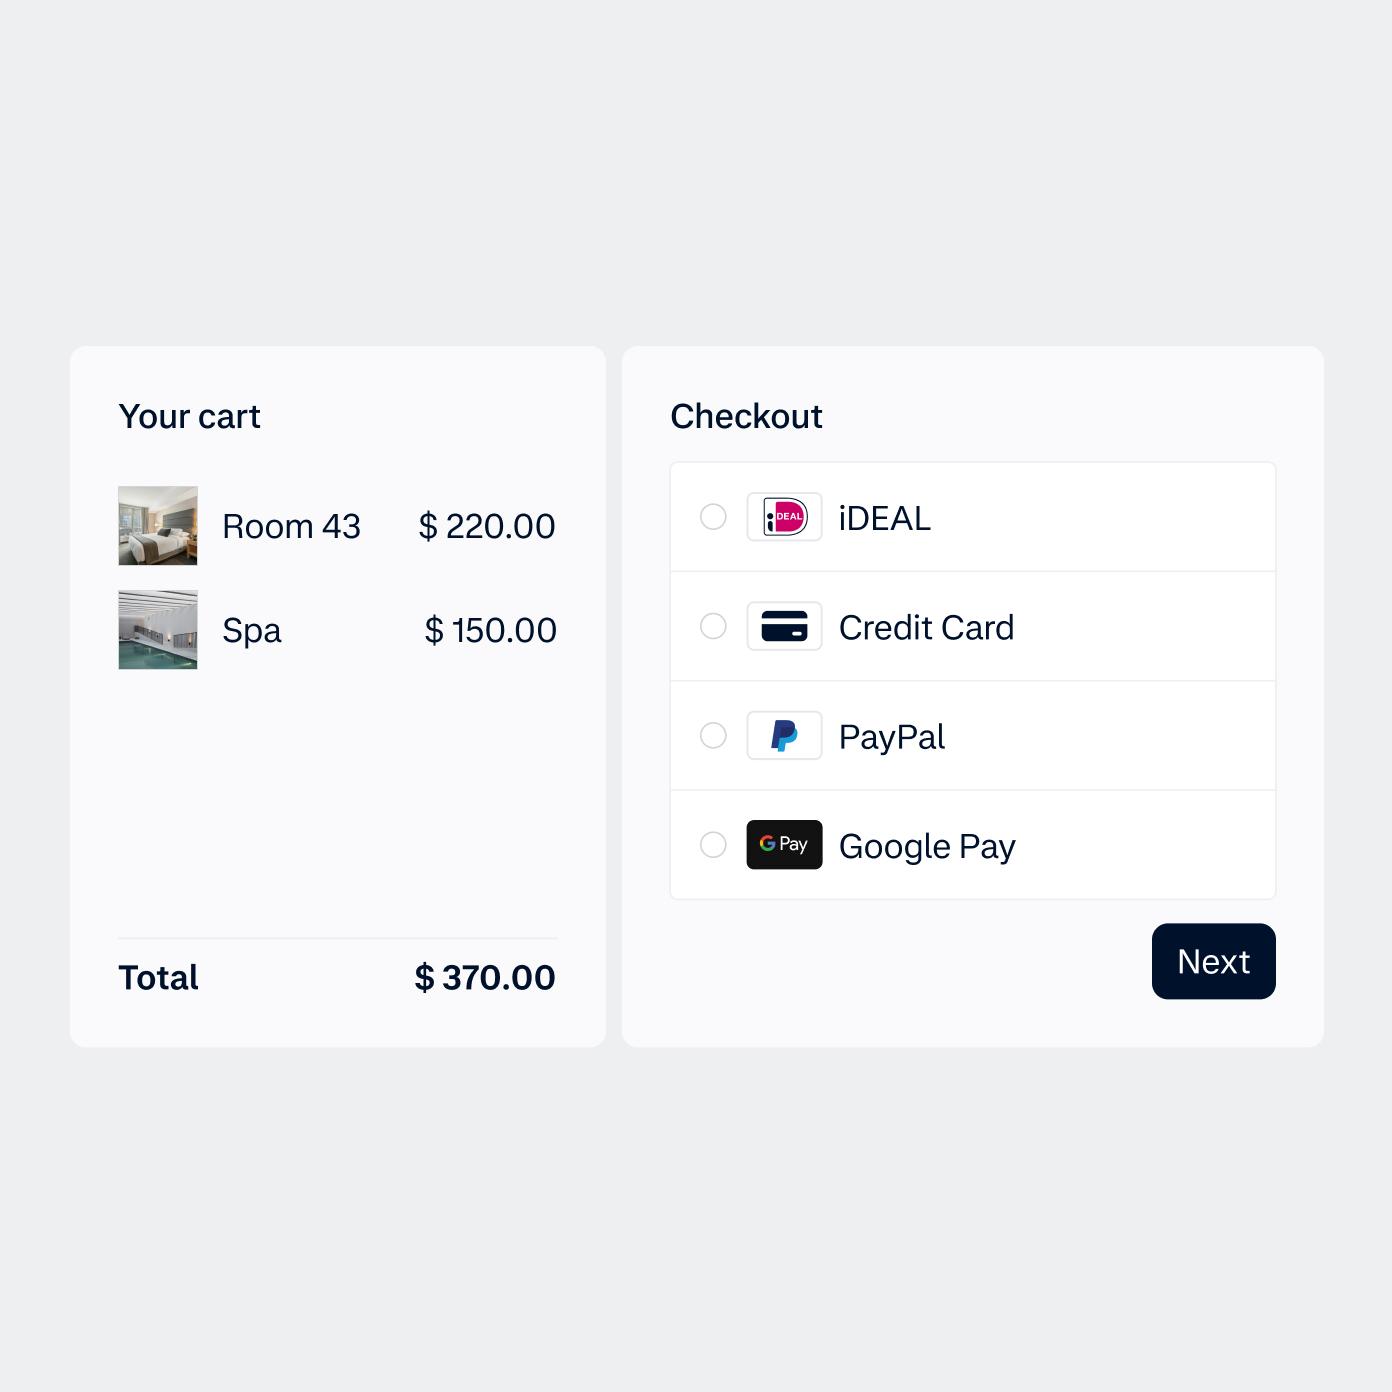The image size is (1392, 1392).
Task: Toggle the Google Pay radio button
Action: (713, 845)
